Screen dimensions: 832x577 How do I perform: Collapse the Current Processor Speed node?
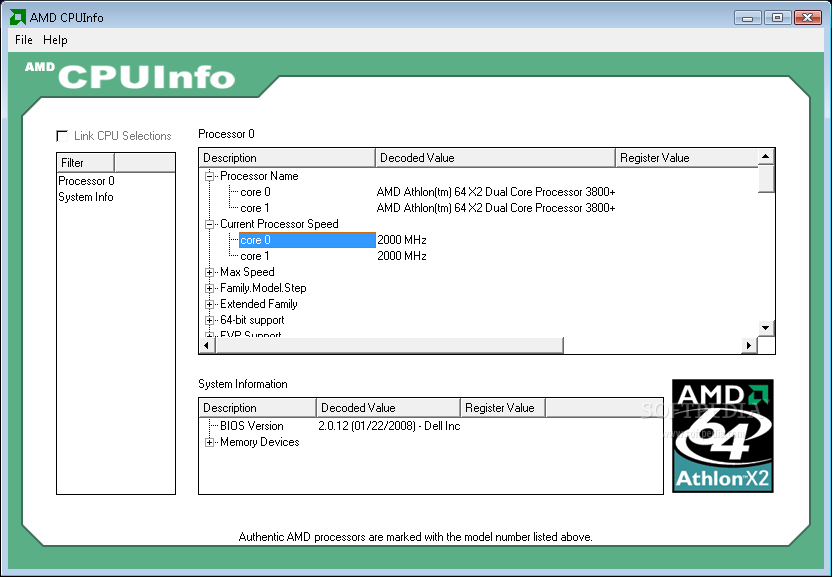click(210, 225)
